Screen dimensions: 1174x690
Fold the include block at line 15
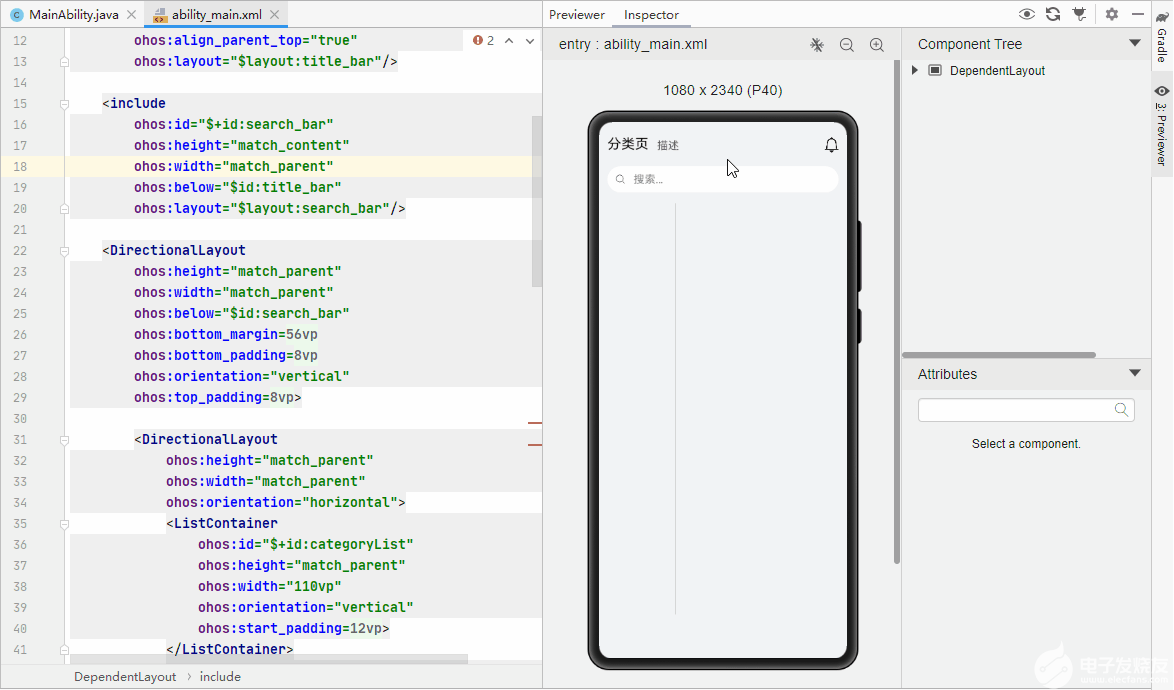click(x=65, y=104)
